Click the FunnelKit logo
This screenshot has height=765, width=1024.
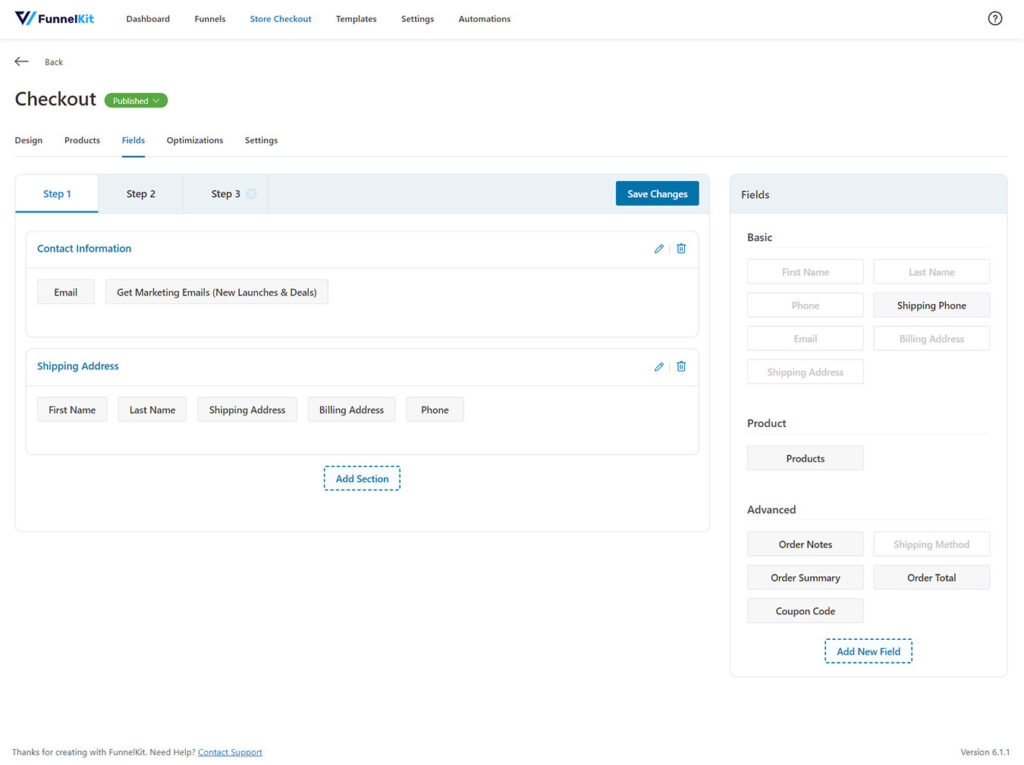54,18
